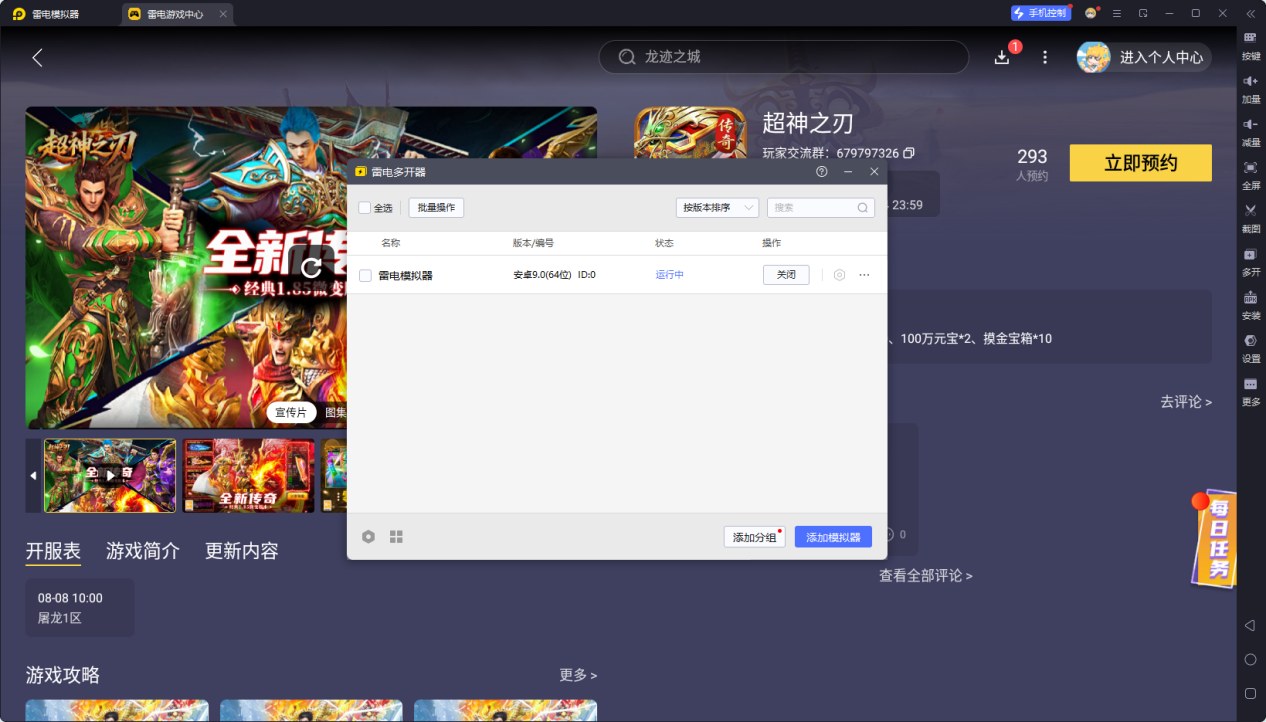
Task: Click the left carousel arrow under the banner
Action: (x=32, y=476)
